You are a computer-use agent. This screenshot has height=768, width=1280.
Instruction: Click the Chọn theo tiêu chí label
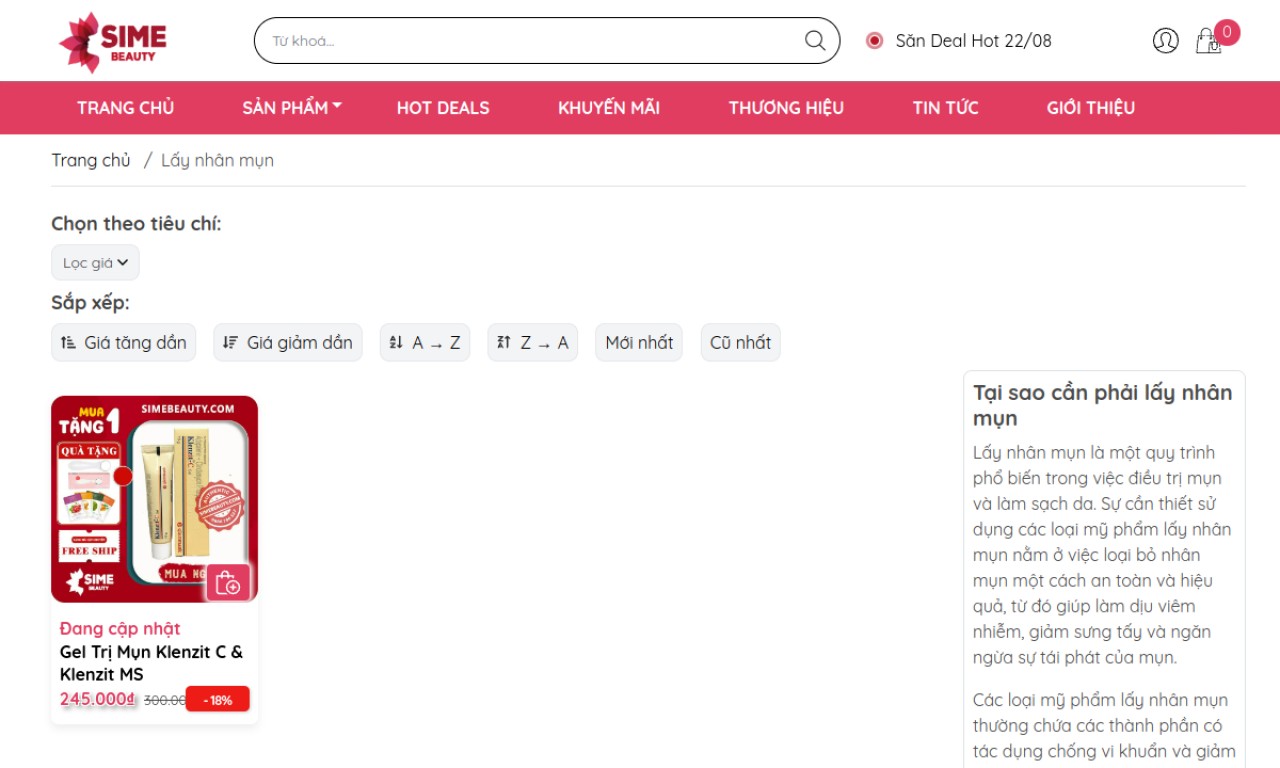tap(136, 224)
